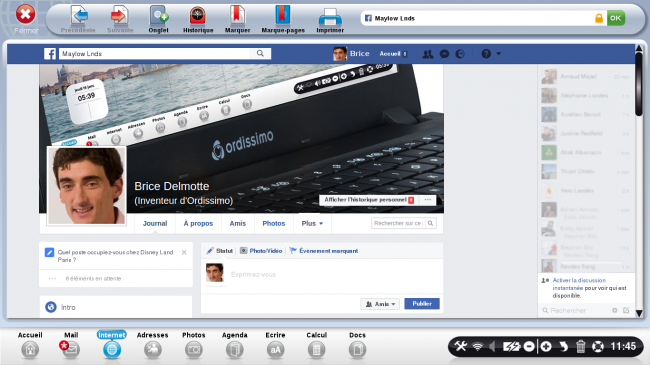This screenshot has height=365, width=650.
Task: Expand the Plus dropdown on profile
Action: pyautogui.click(x=312, y=223)
